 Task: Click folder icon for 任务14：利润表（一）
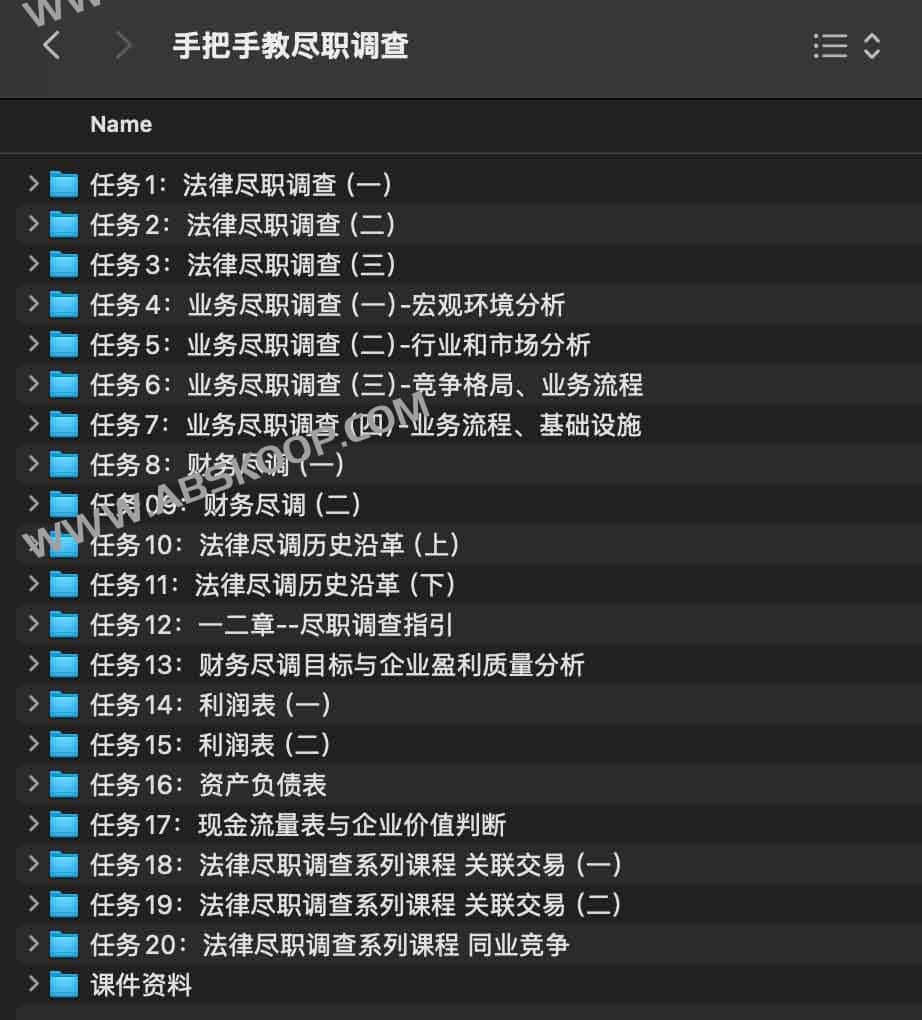[x=64, y=704]
